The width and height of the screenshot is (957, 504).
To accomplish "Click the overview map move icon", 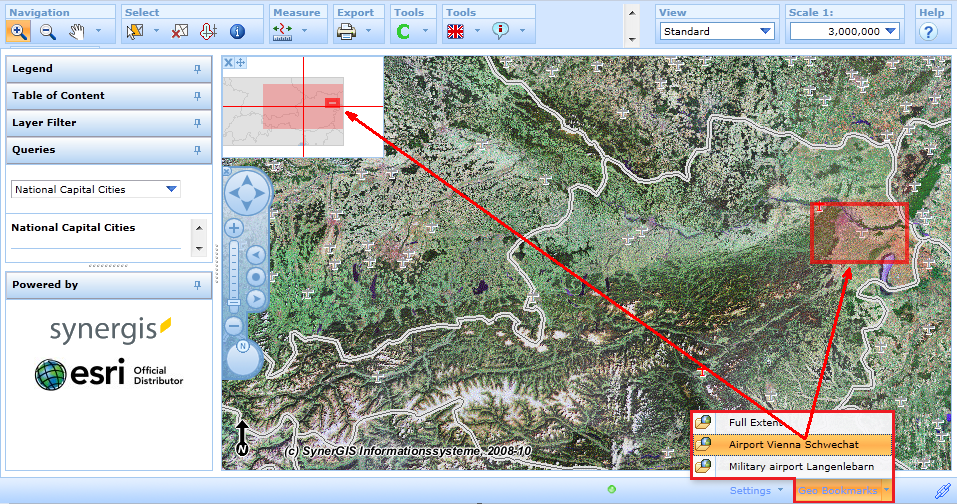I will (x=240, y=62).
